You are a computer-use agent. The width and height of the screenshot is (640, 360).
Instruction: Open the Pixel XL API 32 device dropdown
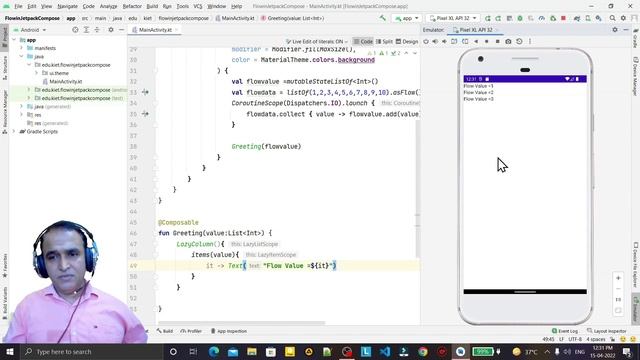[453, 18]
